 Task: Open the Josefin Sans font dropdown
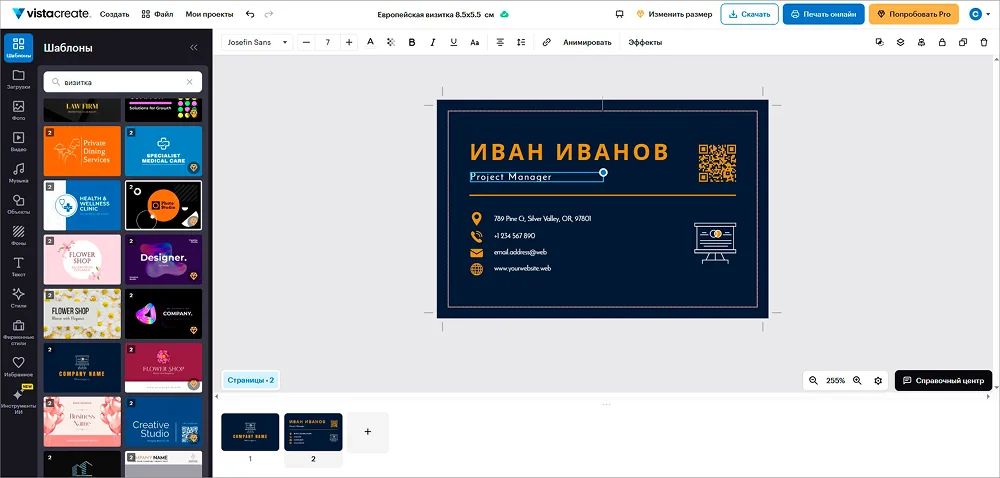(x=257, y=42)
